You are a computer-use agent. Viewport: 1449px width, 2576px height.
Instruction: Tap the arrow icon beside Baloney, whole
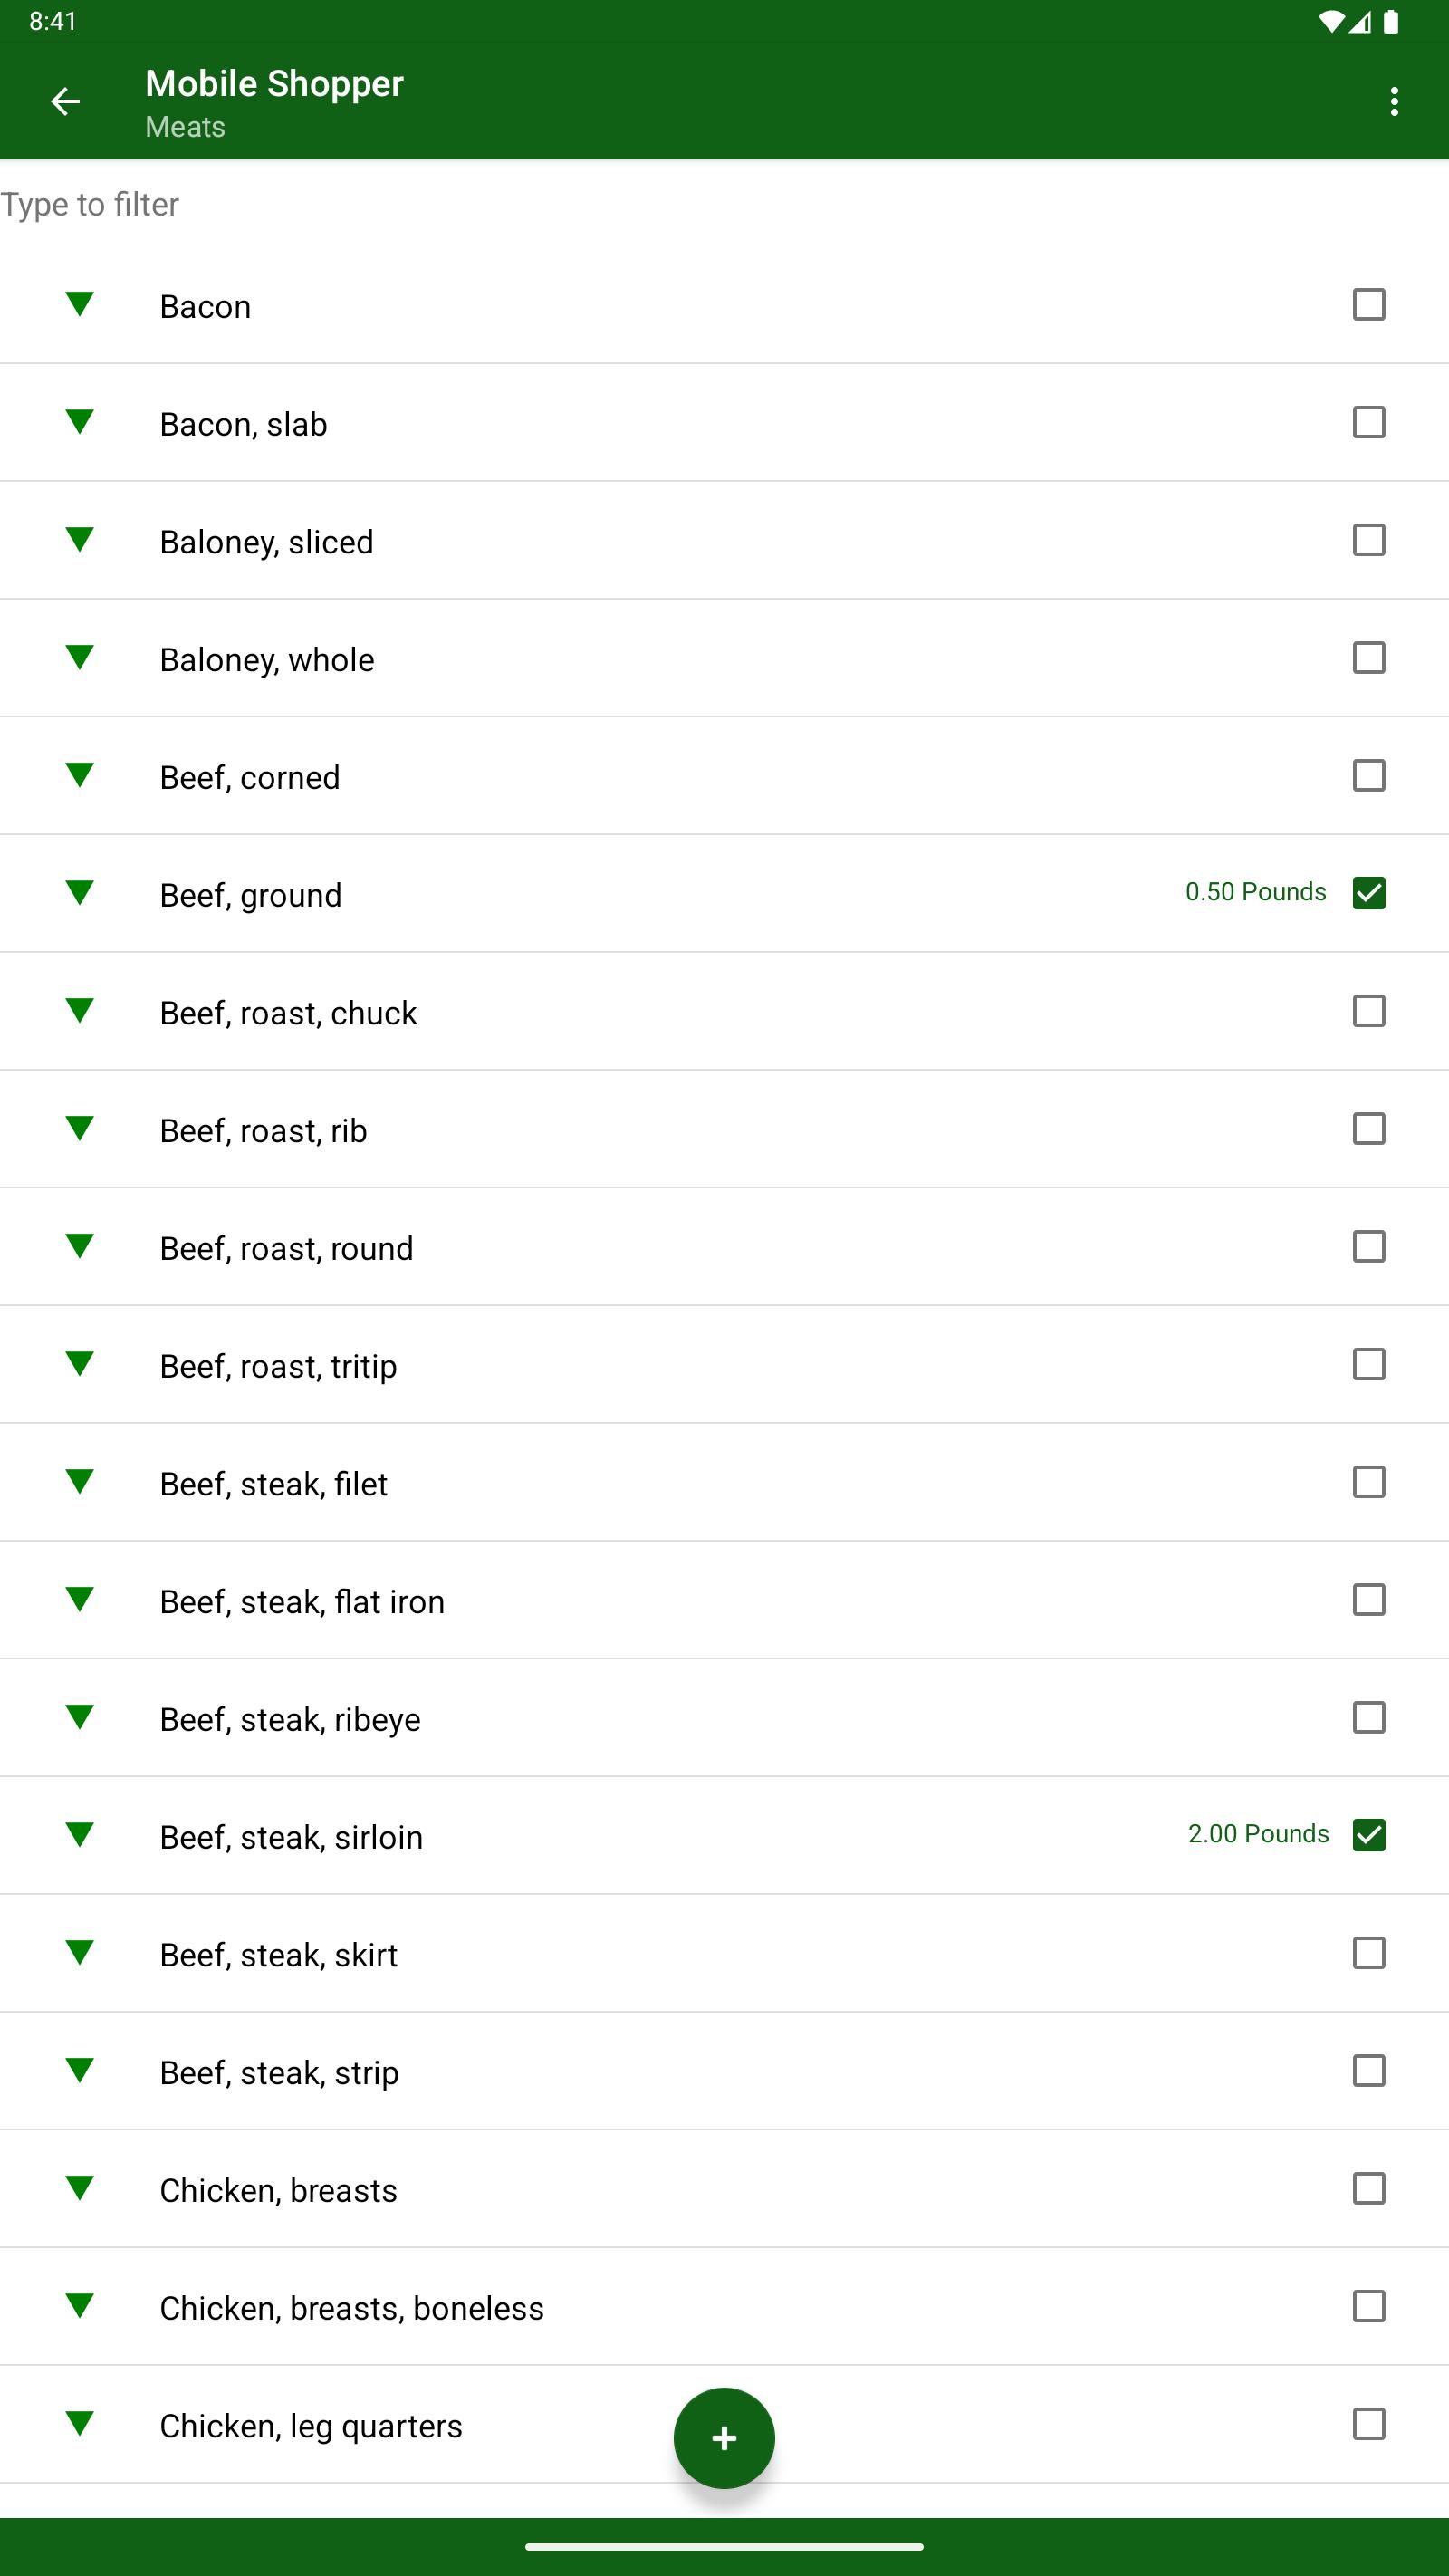click(79, 657)
